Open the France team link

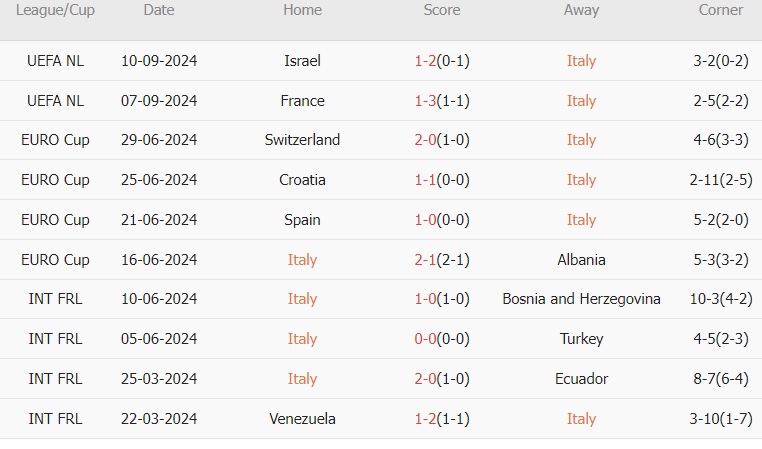[x=302, y=101]
